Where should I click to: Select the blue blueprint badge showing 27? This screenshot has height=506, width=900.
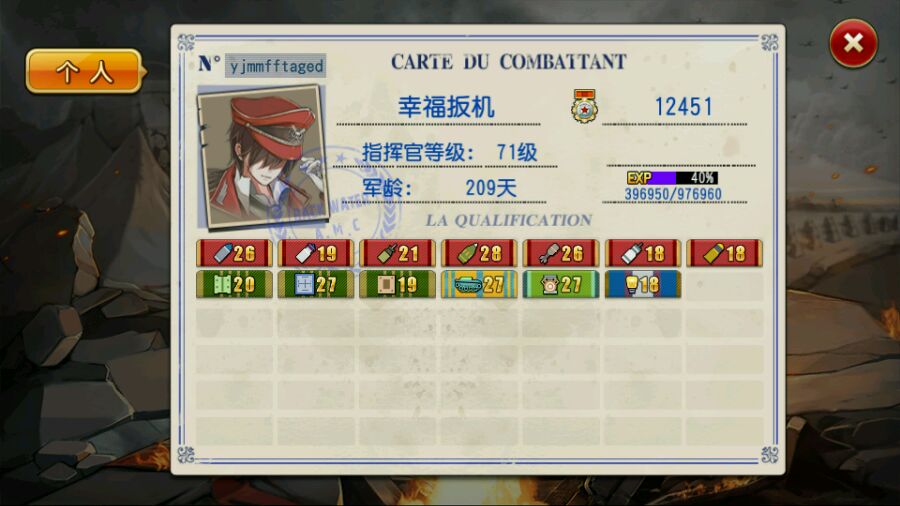click(316, 285)
